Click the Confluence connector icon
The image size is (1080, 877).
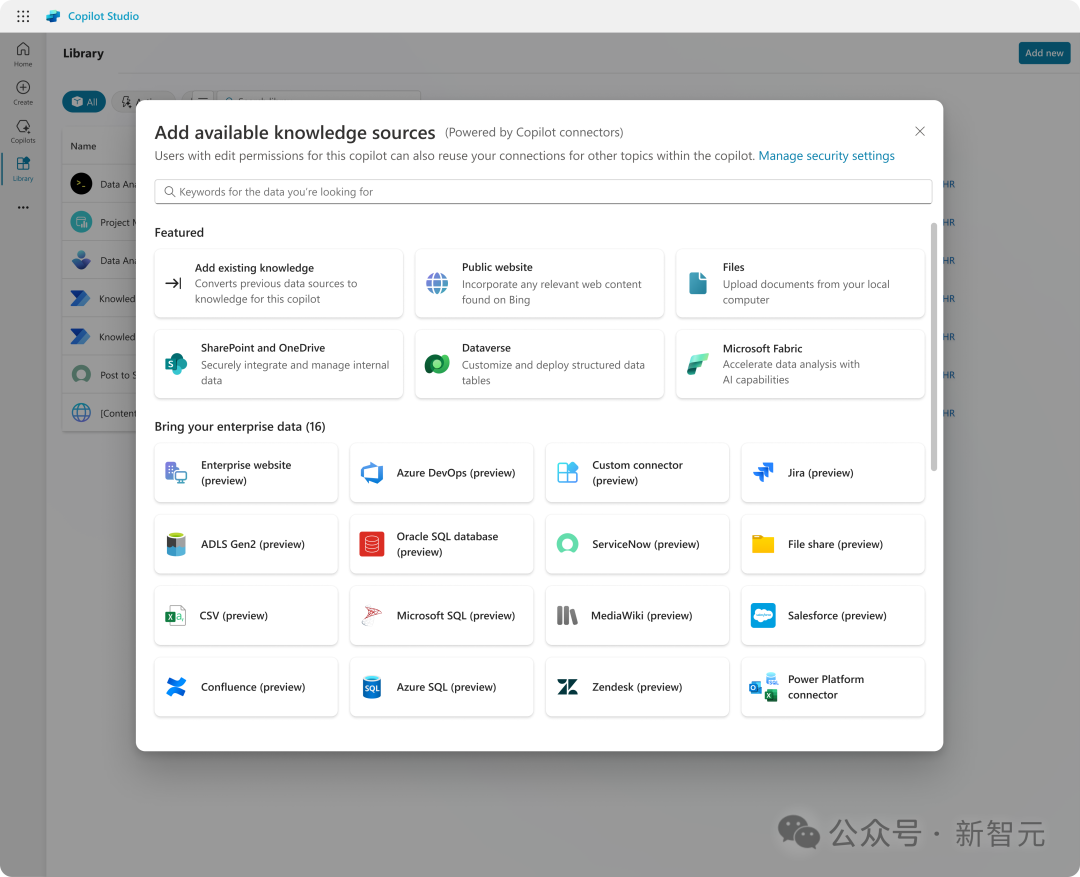(x=176, y=687)
